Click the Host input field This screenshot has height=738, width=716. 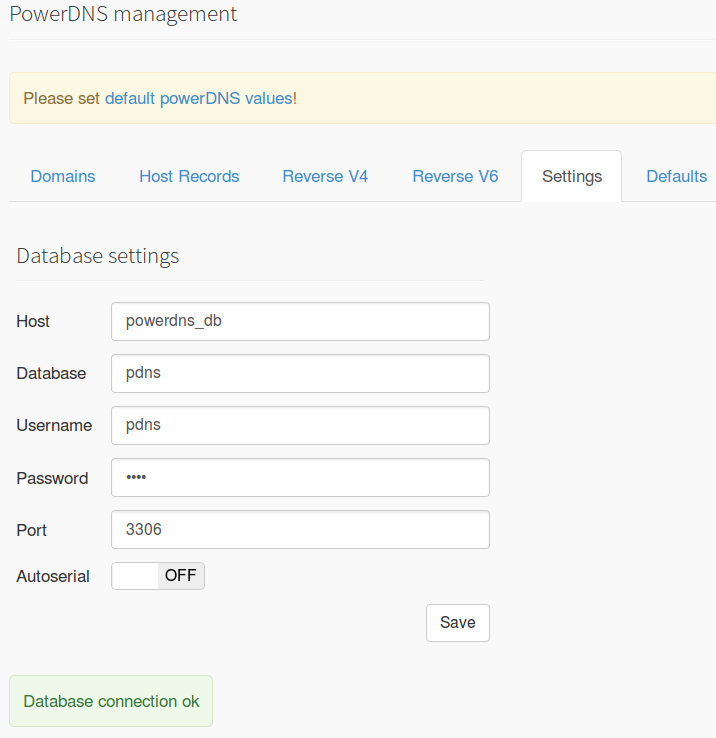300,321
